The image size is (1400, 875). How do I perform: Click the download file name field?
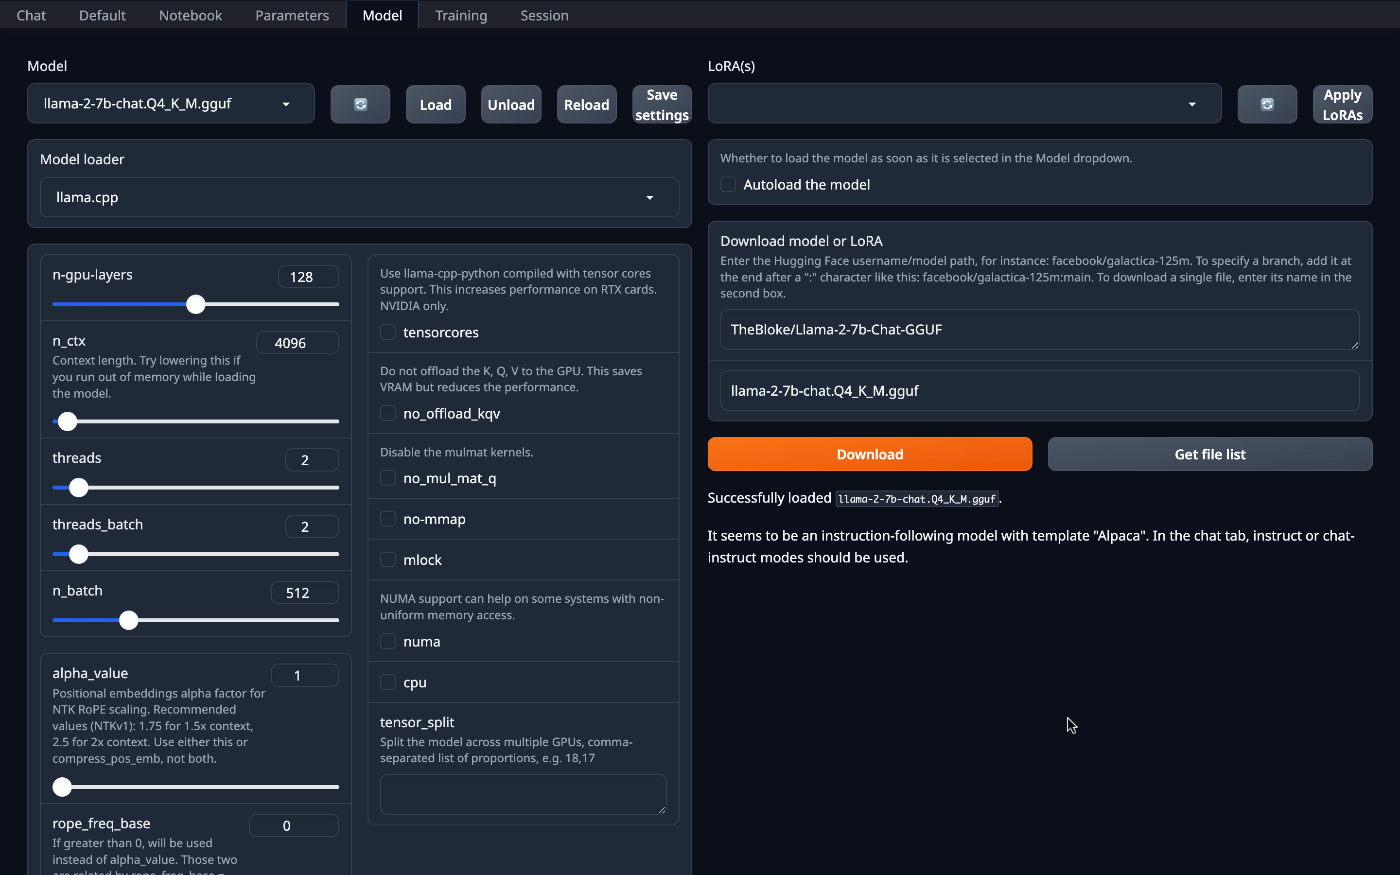pyautogui.click(x=1040, y=391)
